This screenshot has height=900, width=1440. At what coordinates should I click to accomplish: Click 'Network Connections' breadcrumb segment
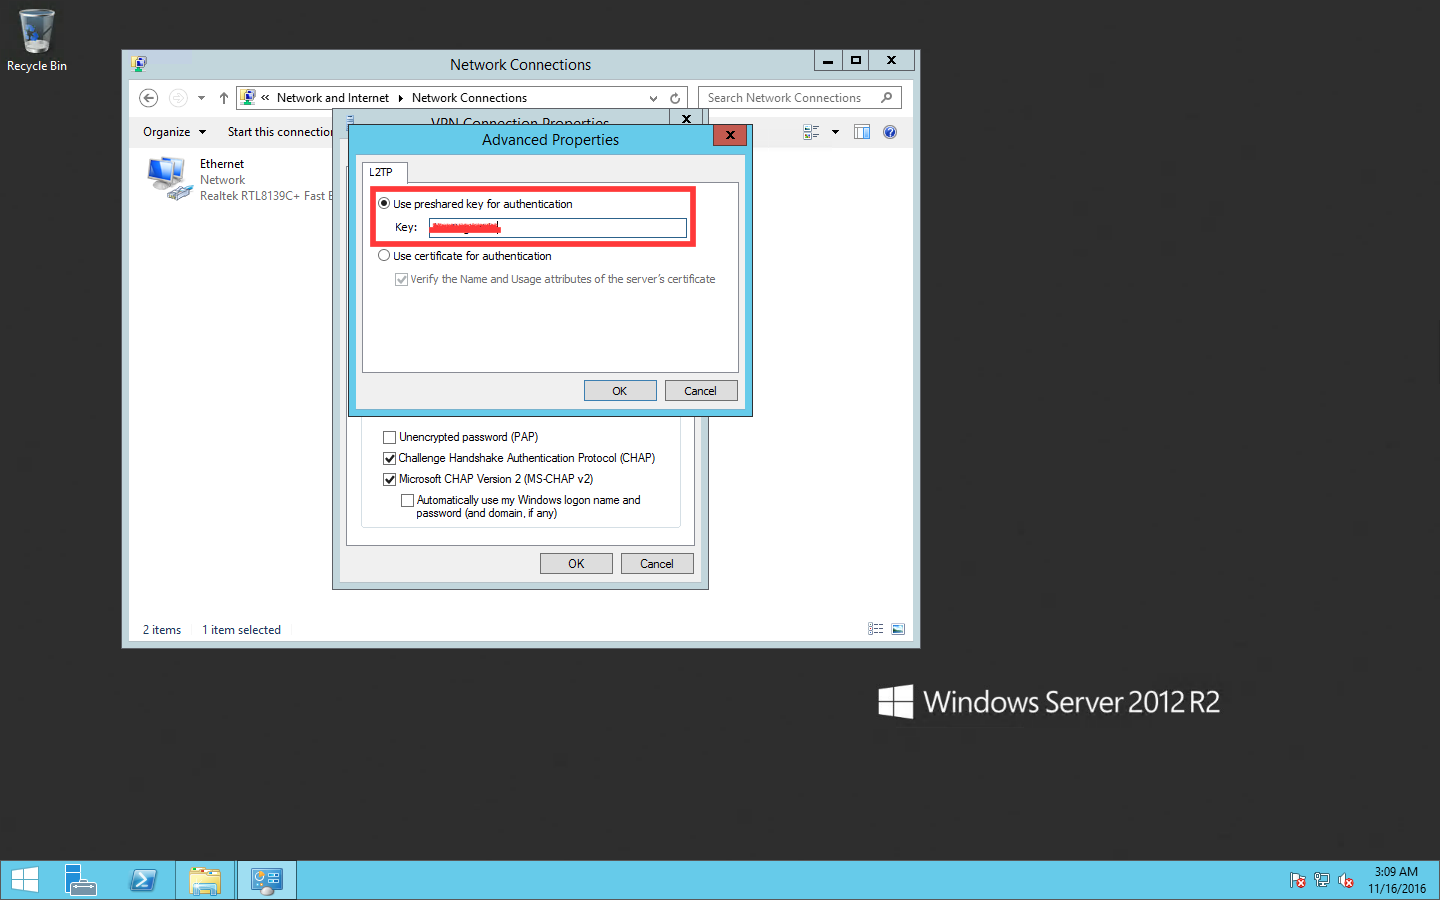469,98
